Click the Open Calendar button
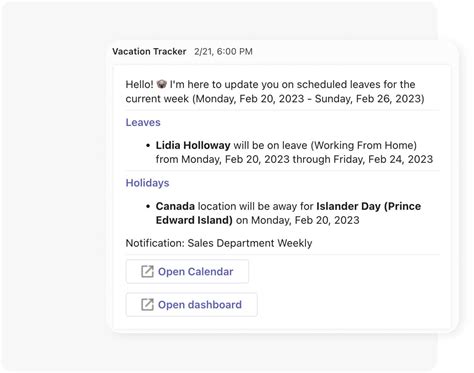This screenshot has height=373, width=474. tap(187, 272)
